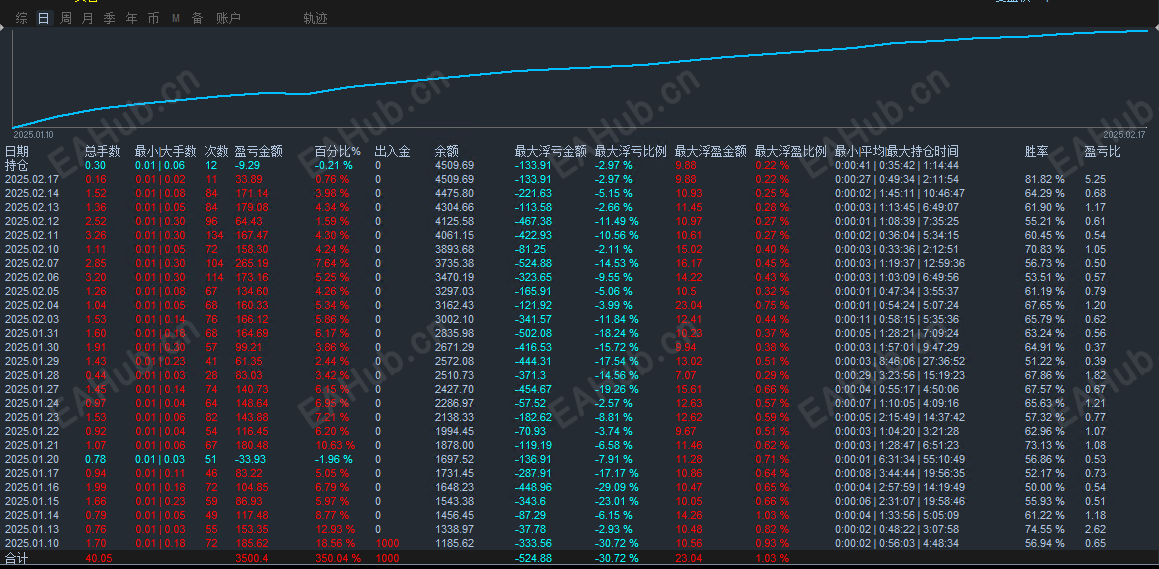Sort by the 总手数 column header
Screen dimensions: 1159x569
(103, 151)
